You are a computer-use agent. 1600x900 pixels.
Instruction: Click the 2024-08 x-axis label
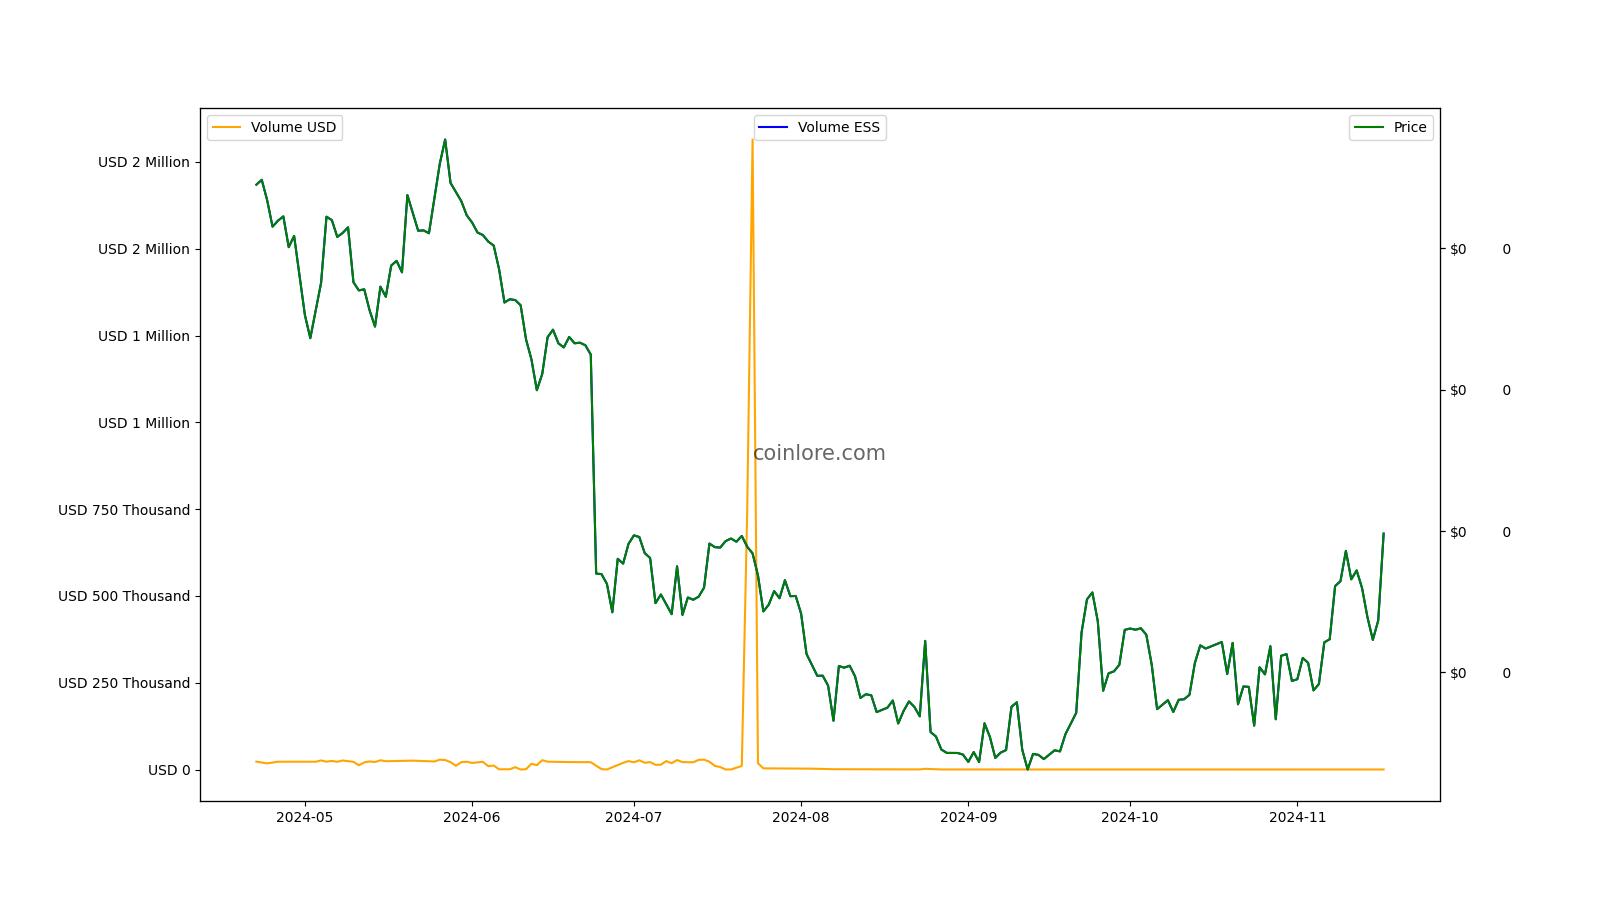click(x=800, y=817)
